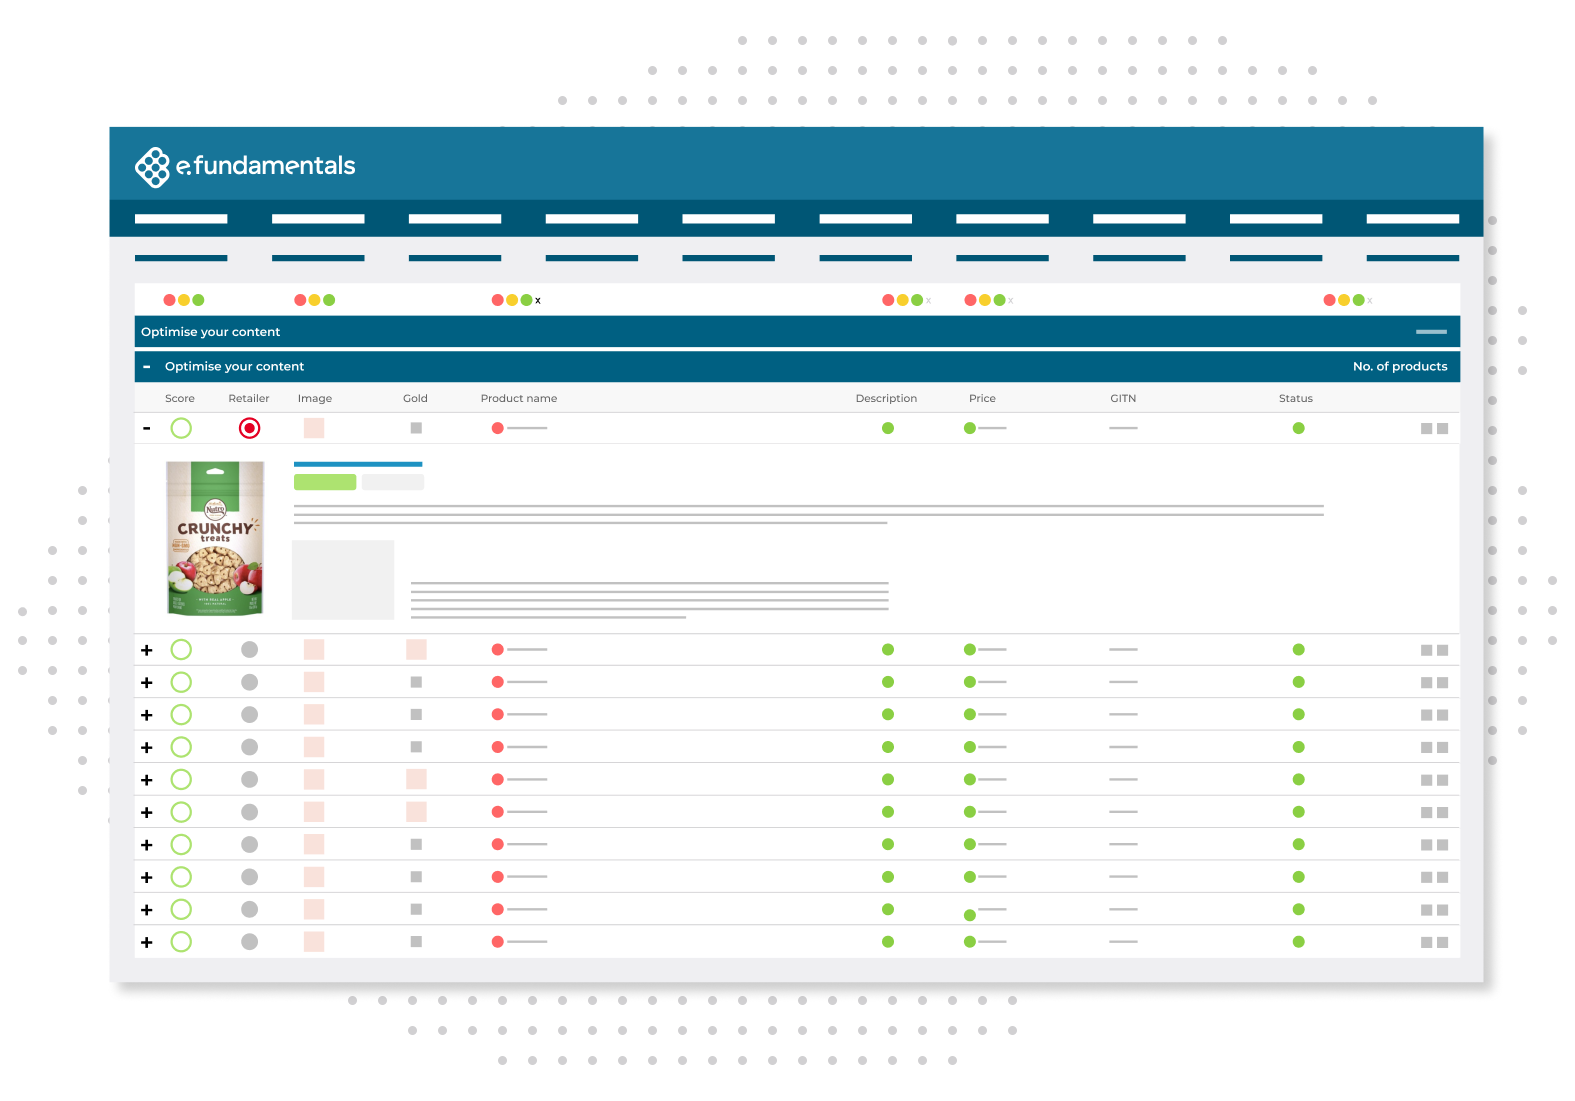The height and width of the screenshot is (1101, 1575).
Task: Click the green description dot in expanded row
Action: click(x=888, y=428)
